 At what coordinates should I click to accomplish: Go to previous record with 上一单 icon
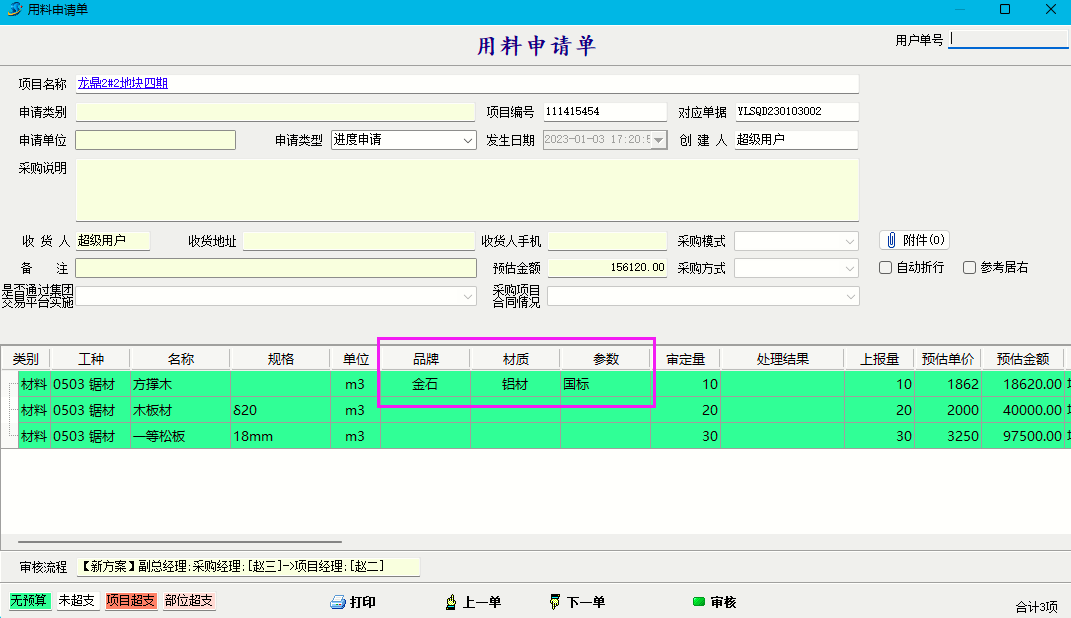pos(451,602)
